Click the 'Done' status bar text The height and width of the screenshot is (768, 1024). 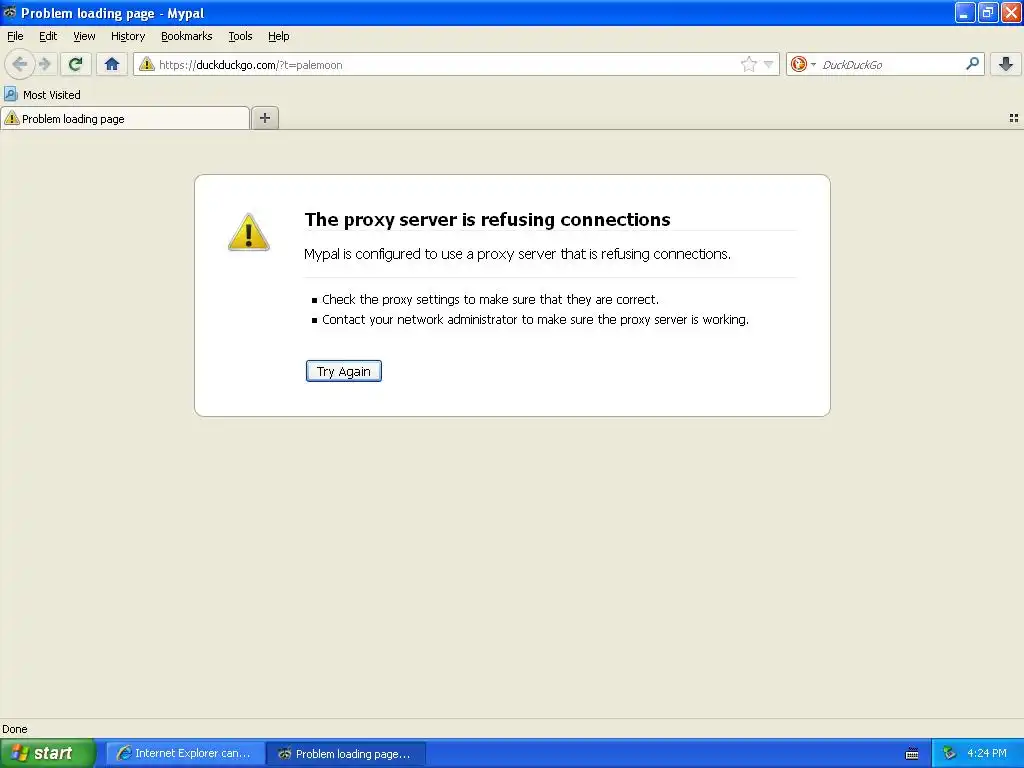15,729
